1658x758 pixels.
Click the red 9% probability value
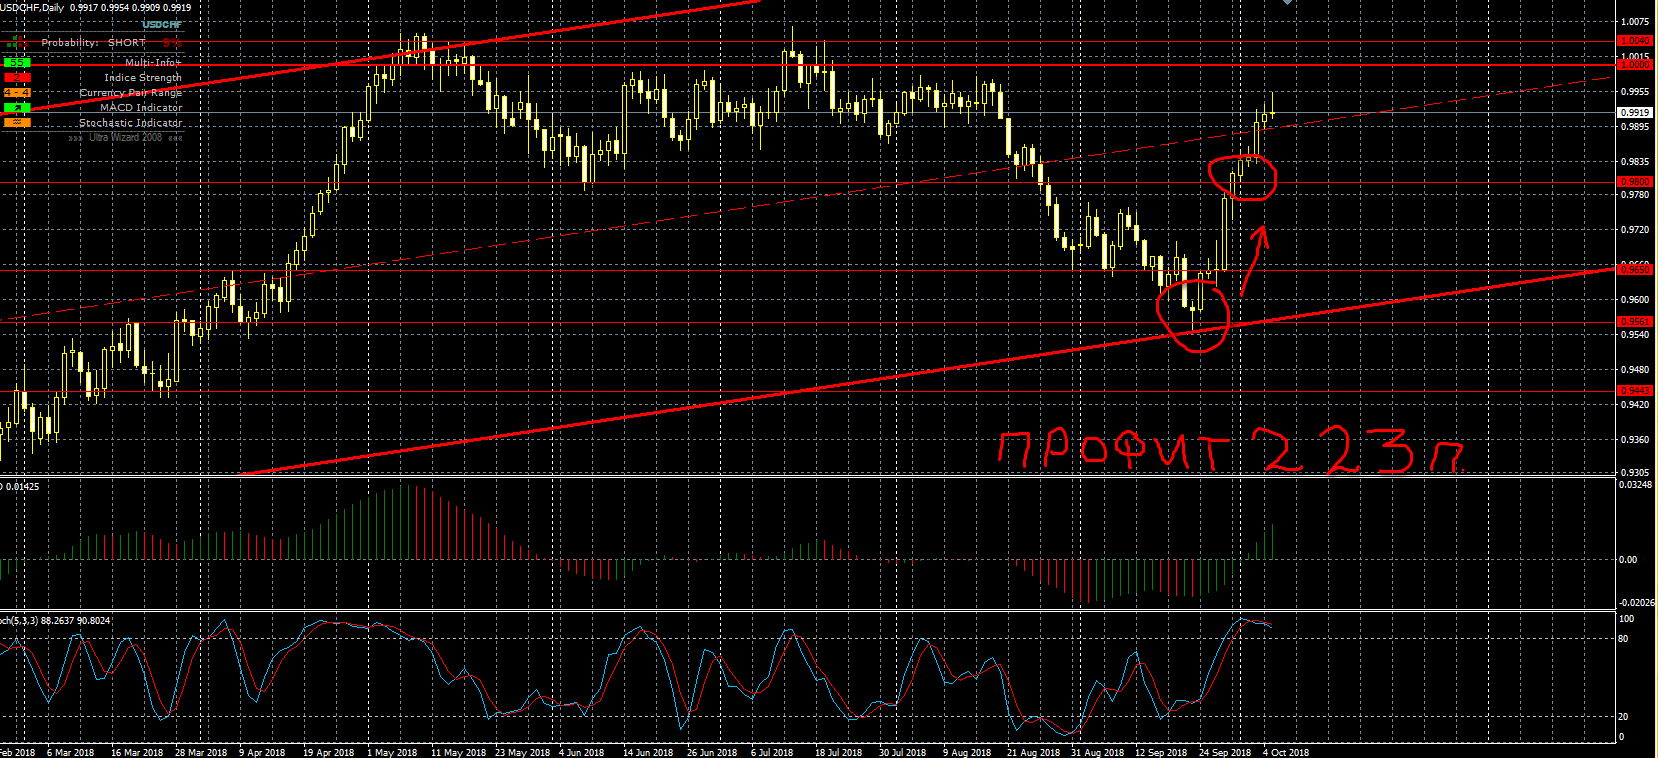click(173, 43)
